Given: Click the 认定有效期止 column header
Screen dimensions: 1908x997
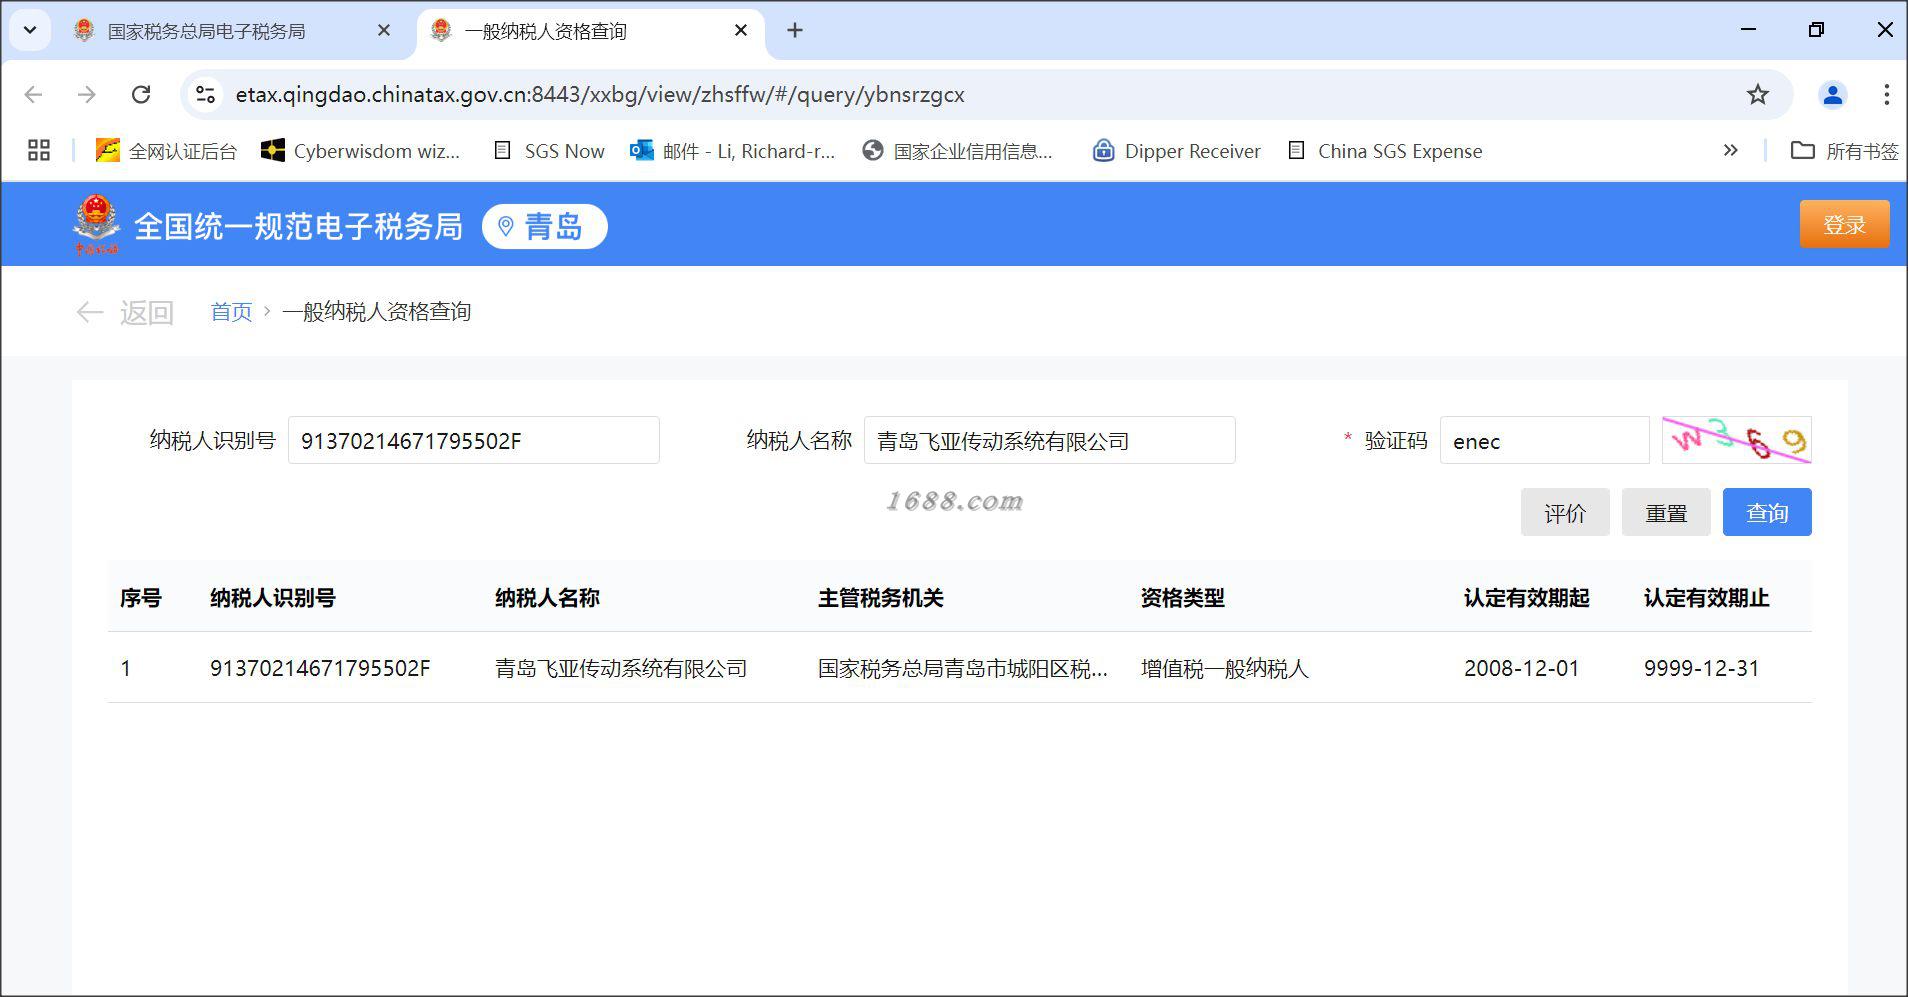Looking at the screenshot, I should click(x=1706, y=598).
